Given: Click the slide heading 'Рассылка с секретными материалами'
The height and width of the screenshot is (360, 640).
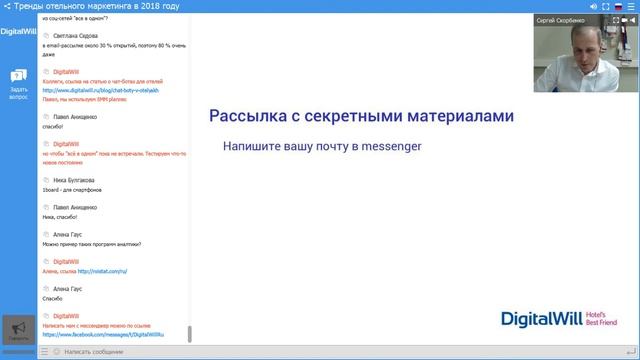Looking at the screenshot, I should pos(362,116).
